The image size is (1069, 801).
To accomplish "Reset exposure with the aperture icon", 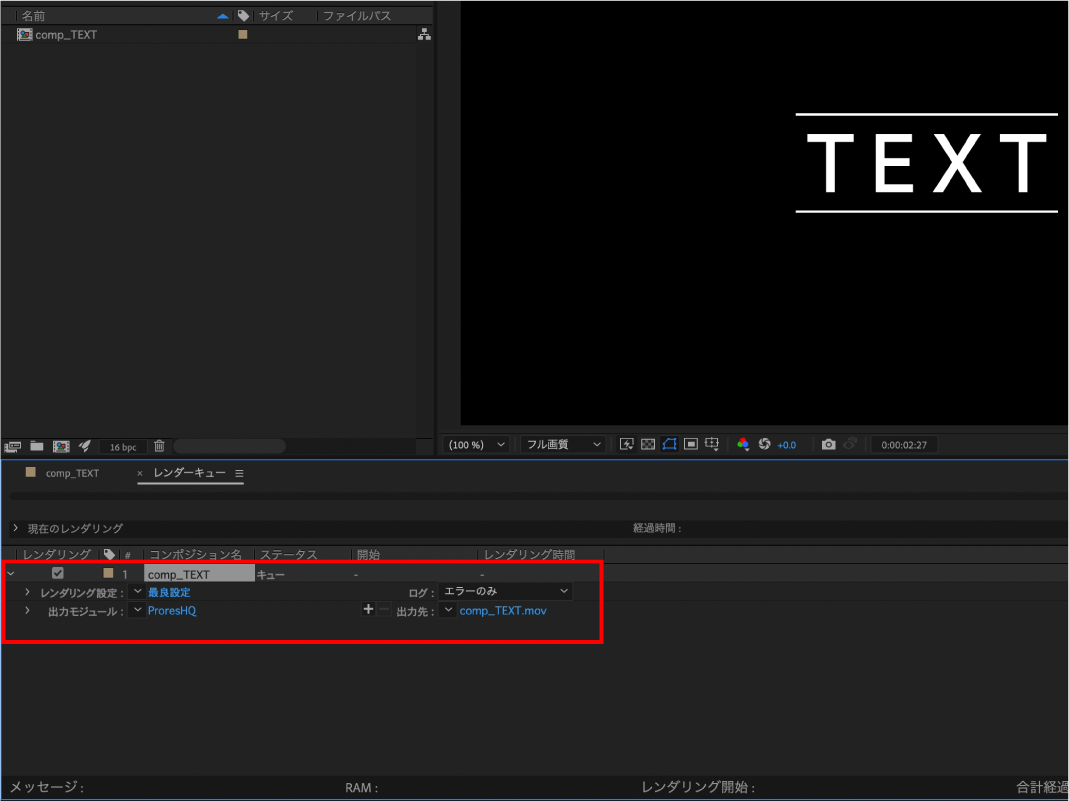I will pos(764,444).
